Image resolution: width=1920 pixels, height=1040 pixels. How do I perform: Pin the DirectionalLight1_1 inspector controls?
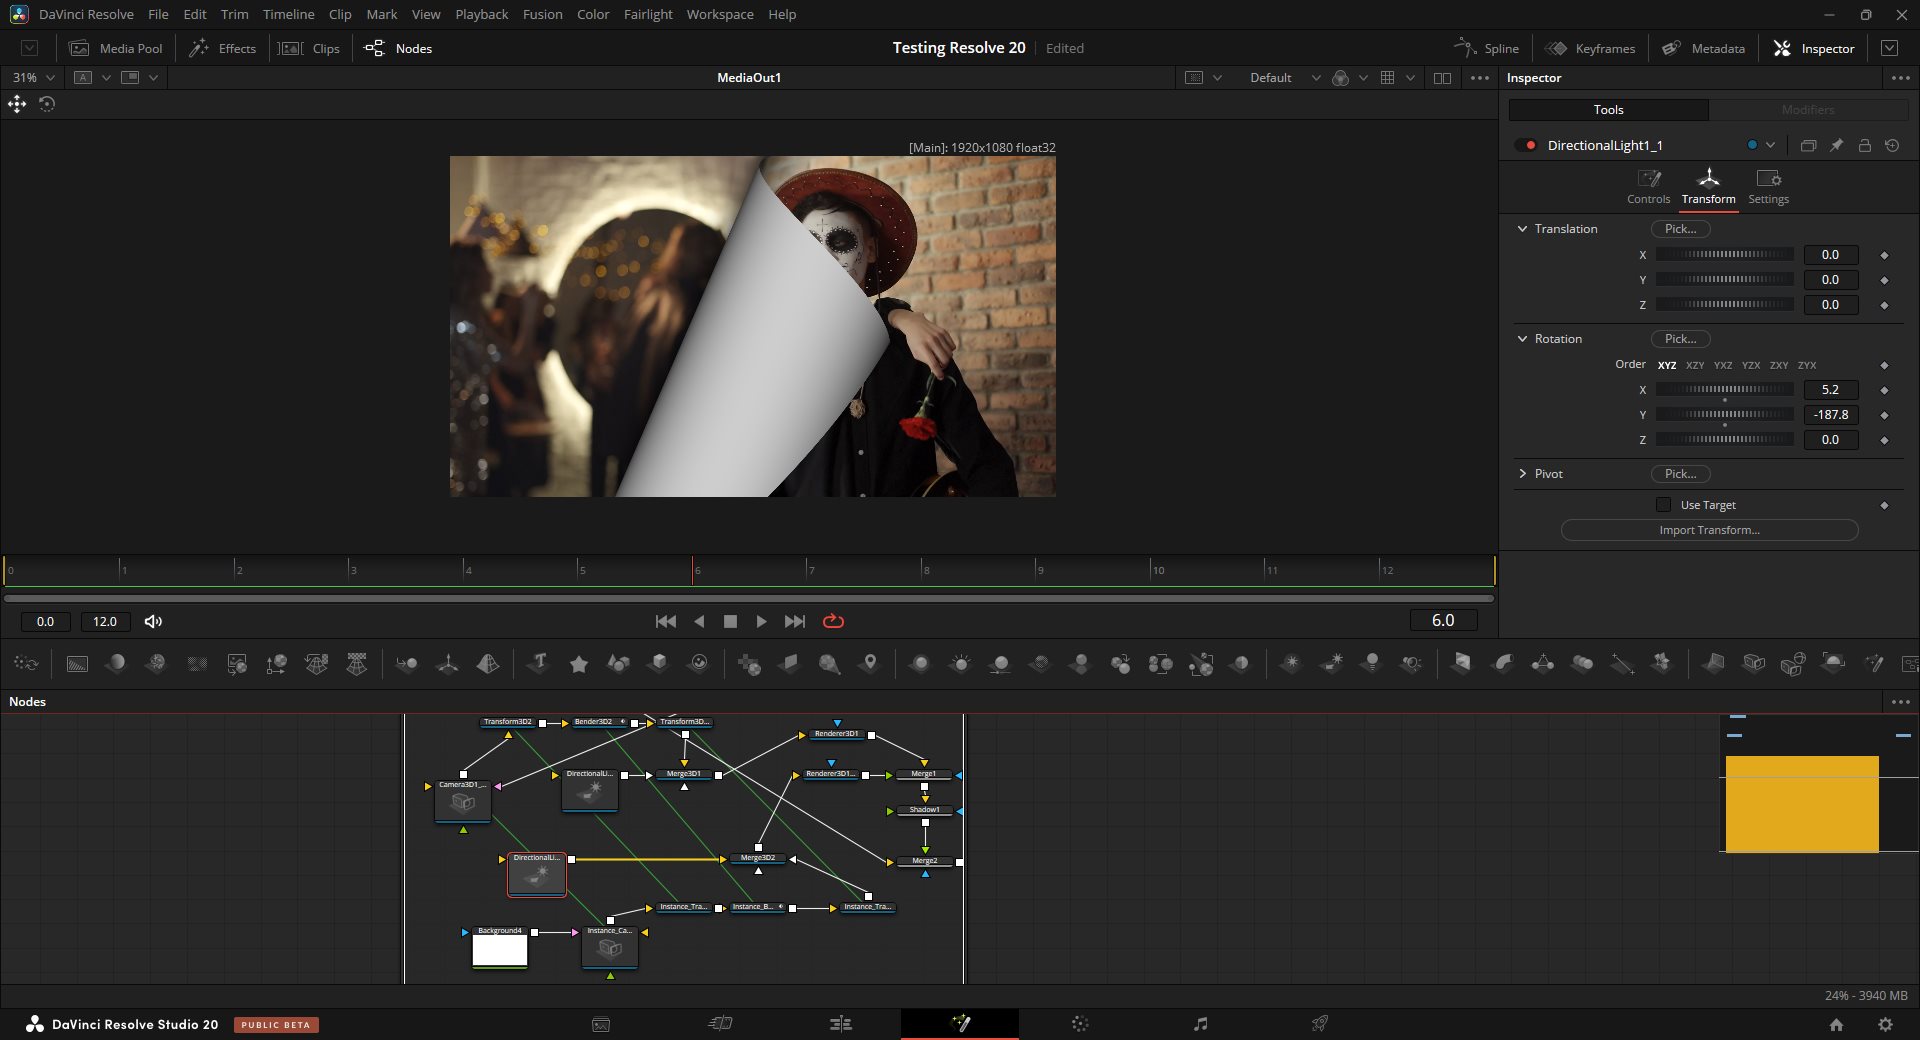click(x=1836, y=145)
